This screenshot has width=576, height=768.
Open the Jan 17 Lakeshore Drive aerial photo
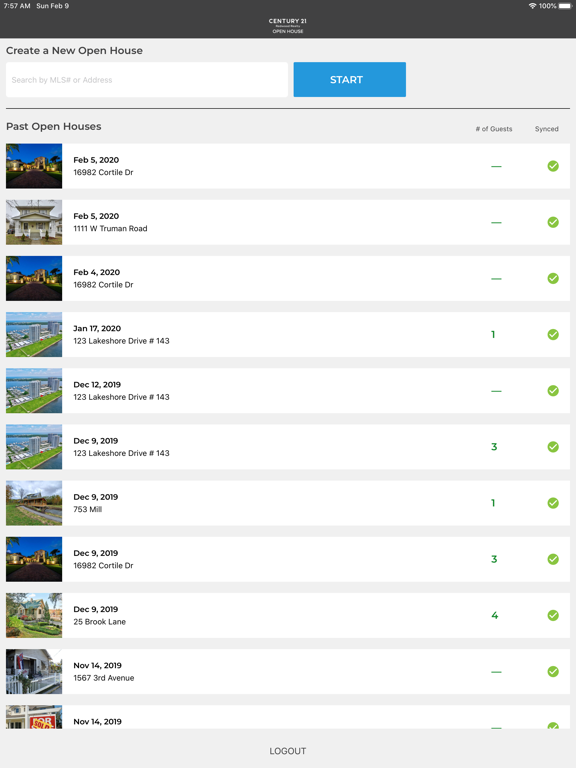coord(34,335)
